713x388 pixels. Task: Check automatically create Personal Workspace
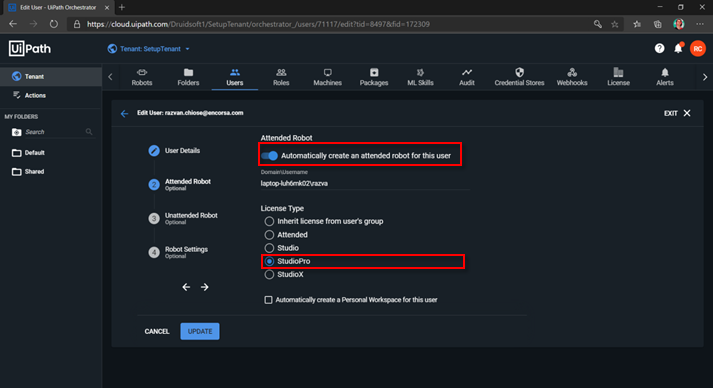[x=268, y=300]
